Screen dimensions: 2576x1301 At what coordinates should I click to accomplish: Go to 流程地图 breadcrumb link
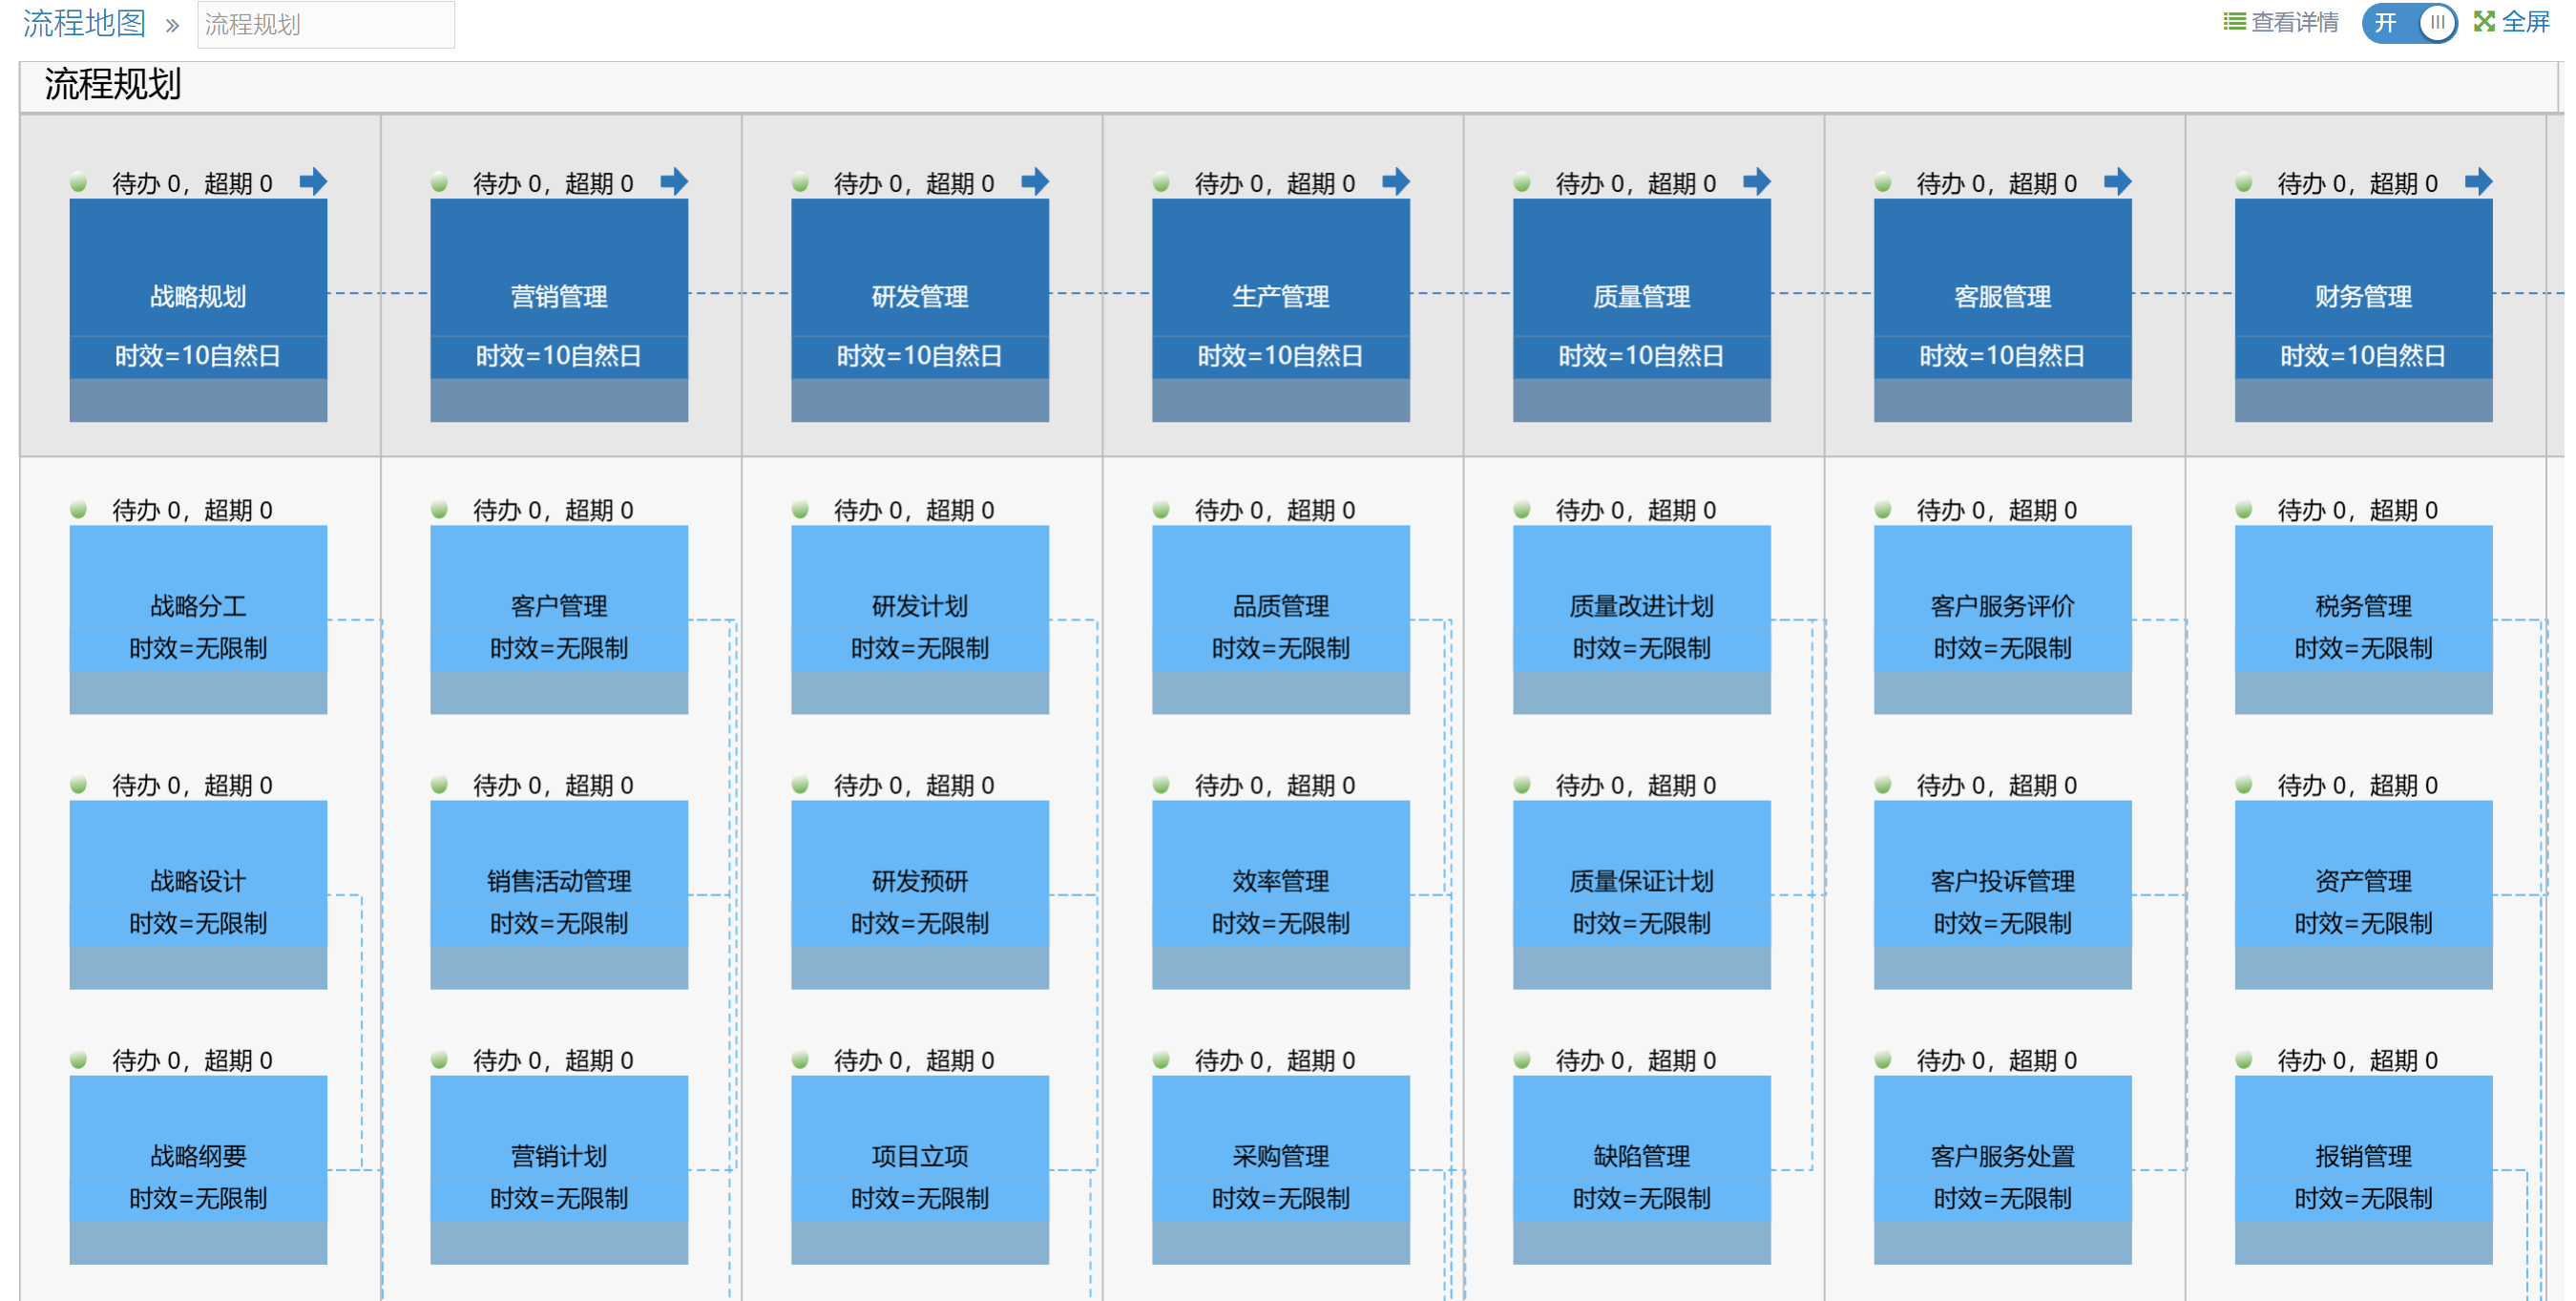[85, 23]
